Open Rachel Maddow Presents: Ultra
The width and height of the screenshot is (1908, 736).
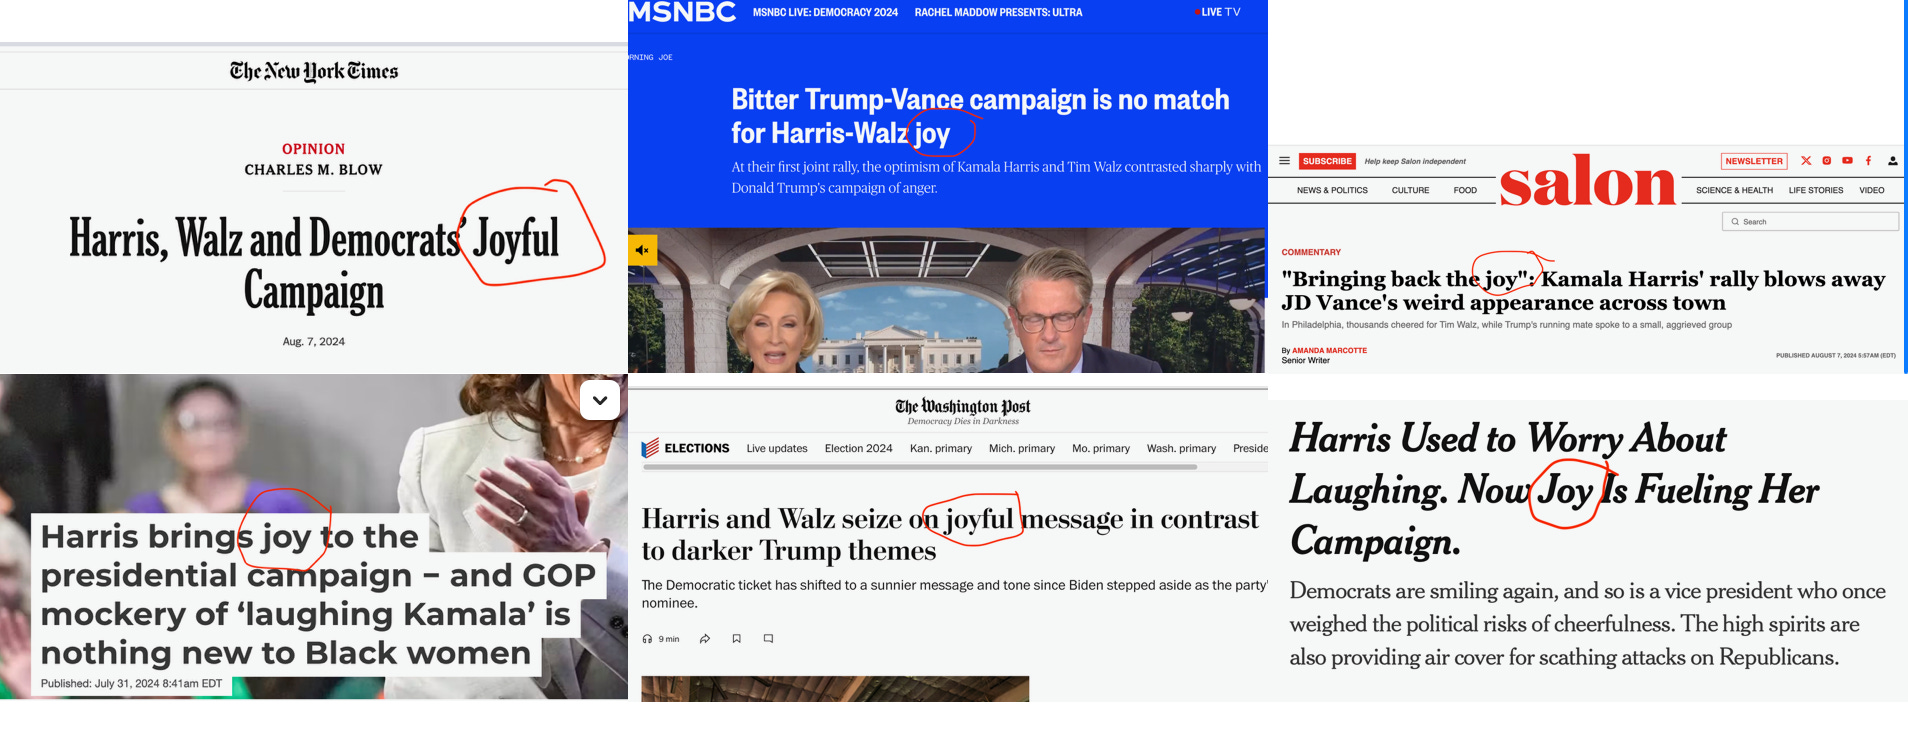(998, 12)
